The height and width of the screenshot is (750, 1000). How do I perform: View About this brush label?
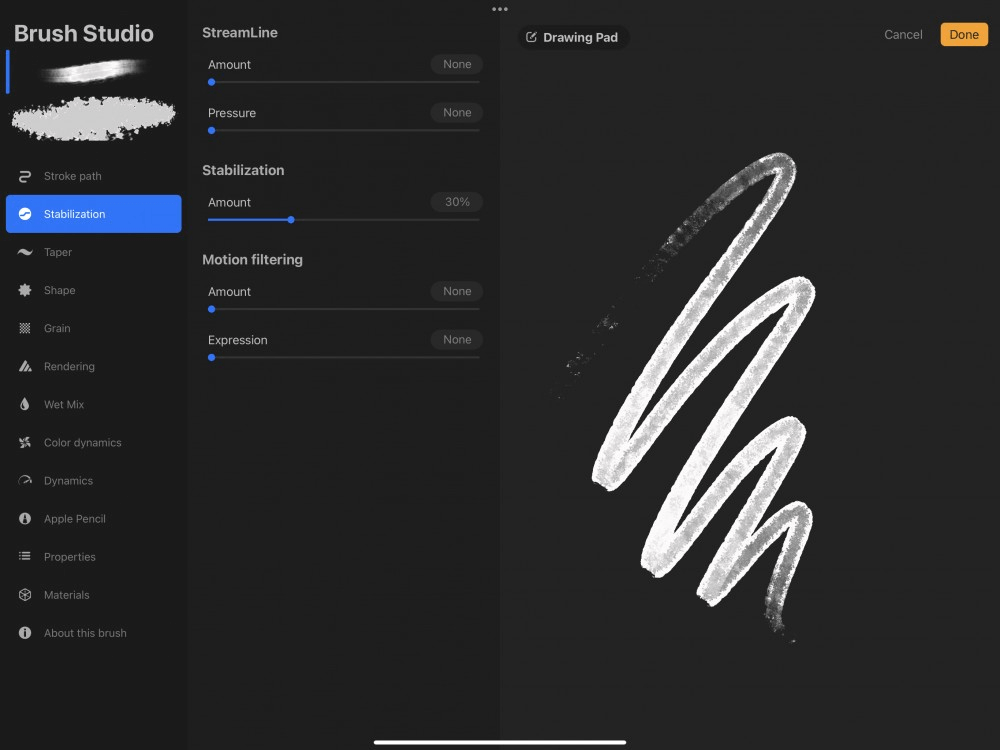85,633
